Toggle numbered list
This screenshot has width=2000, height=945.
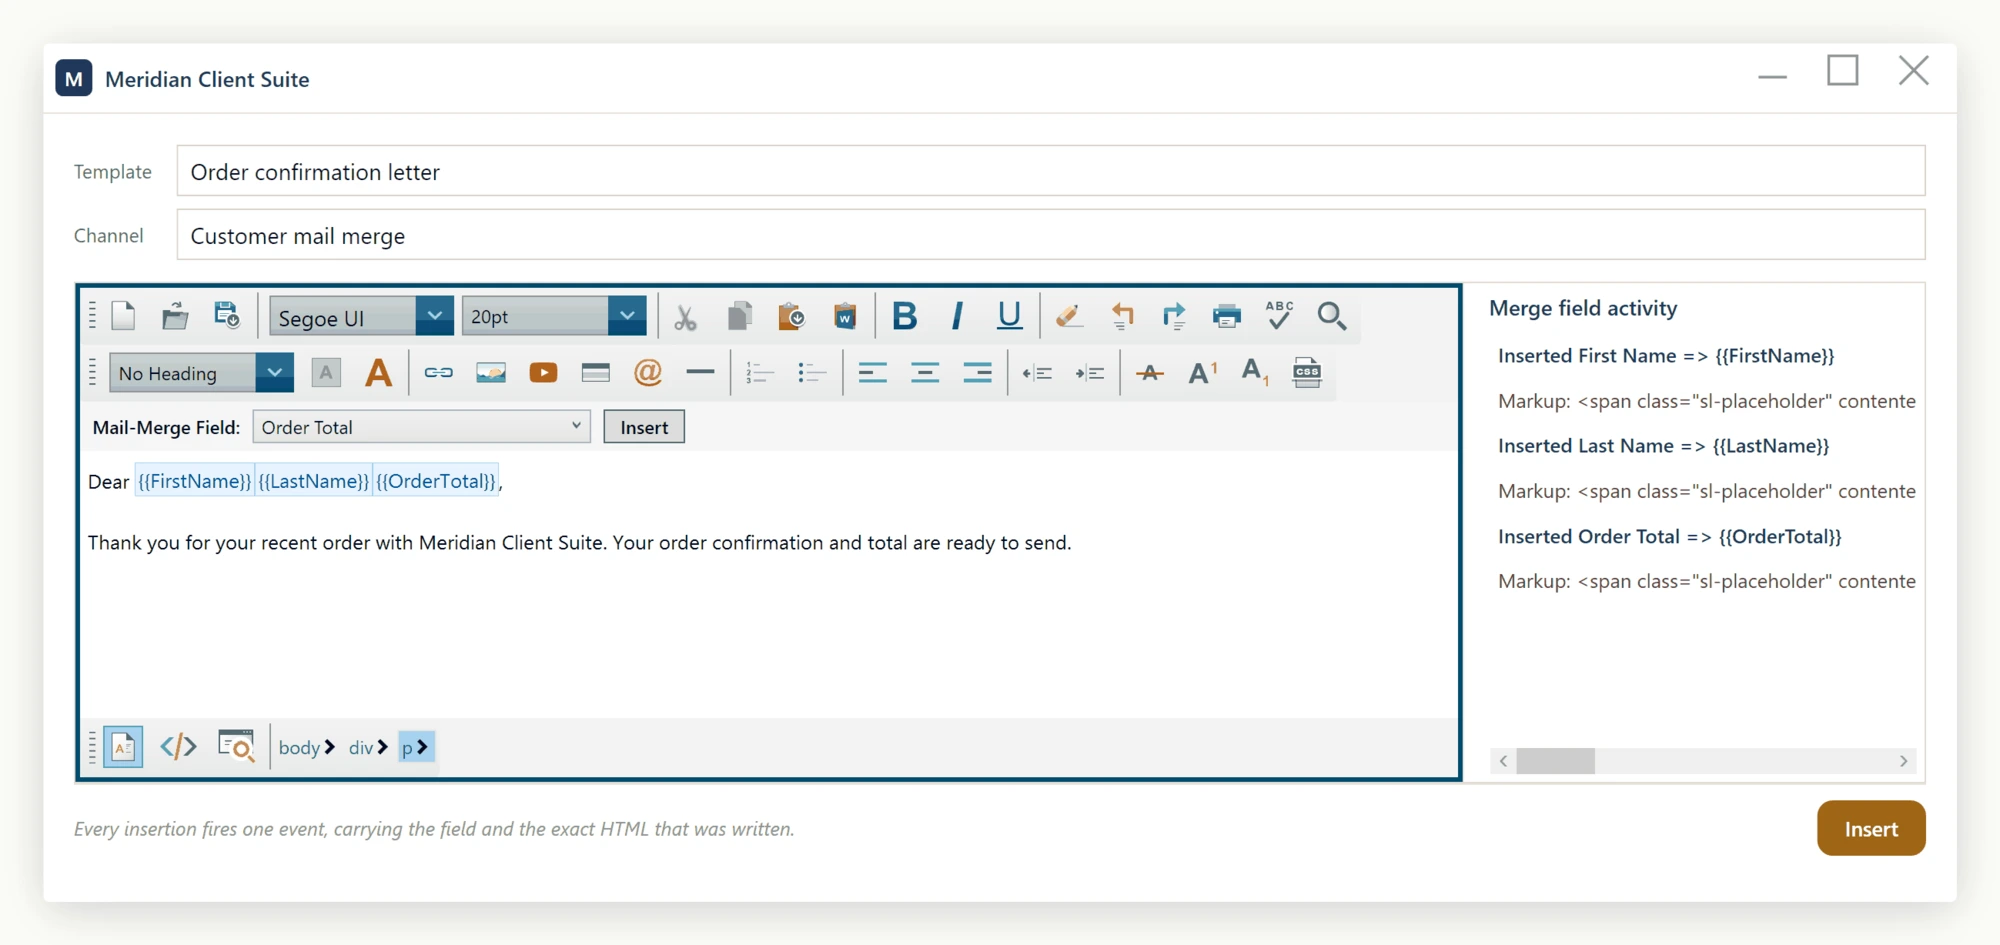click(x=760, y=373)
